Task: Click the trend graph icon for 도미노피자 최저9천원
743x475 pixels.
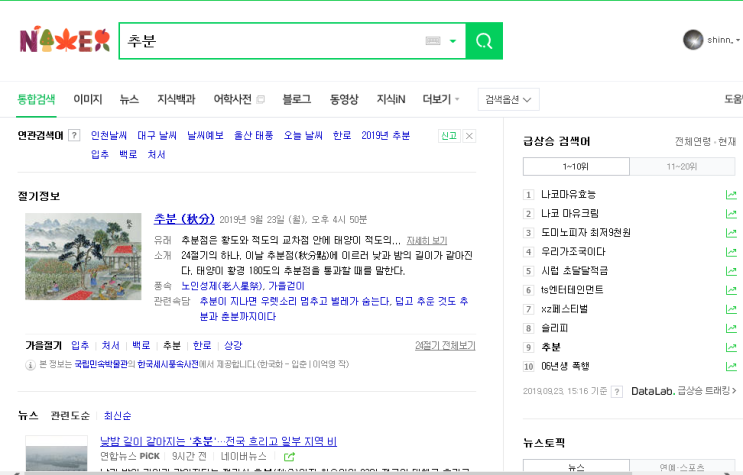Action: 731,233
